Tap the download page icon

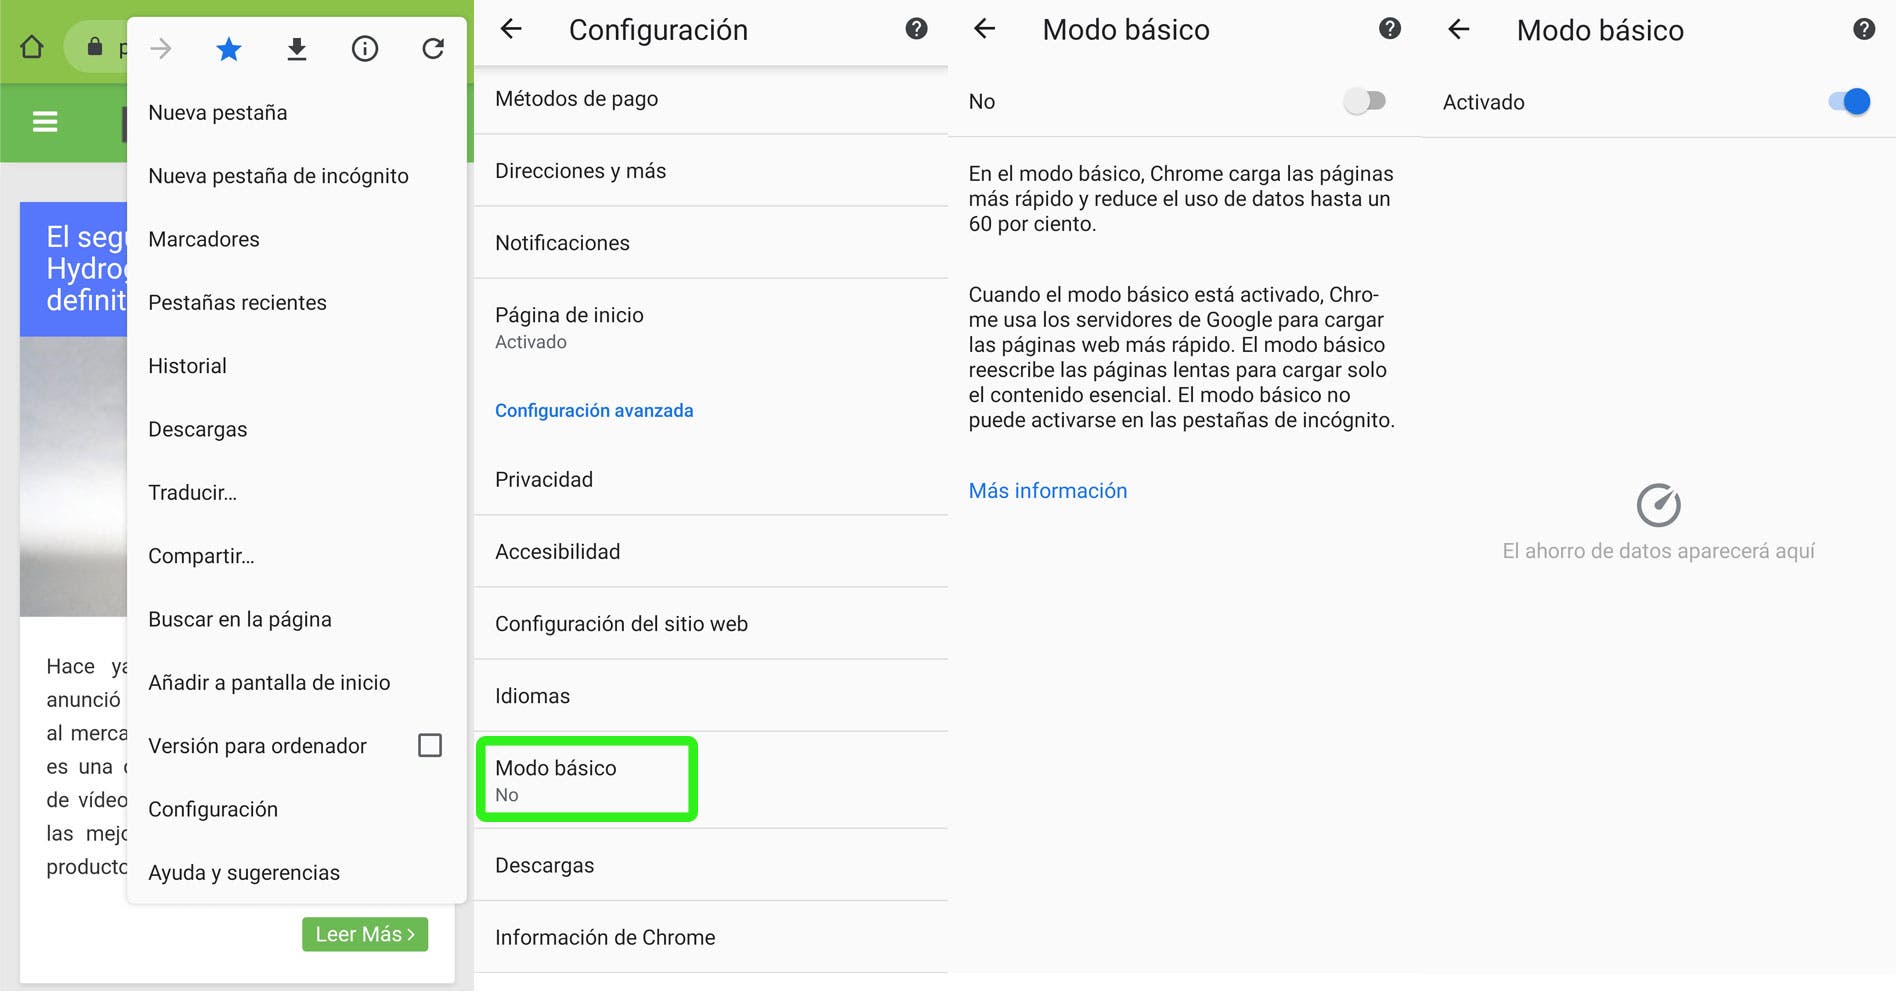pyautogui.click(x=297, y=48)
